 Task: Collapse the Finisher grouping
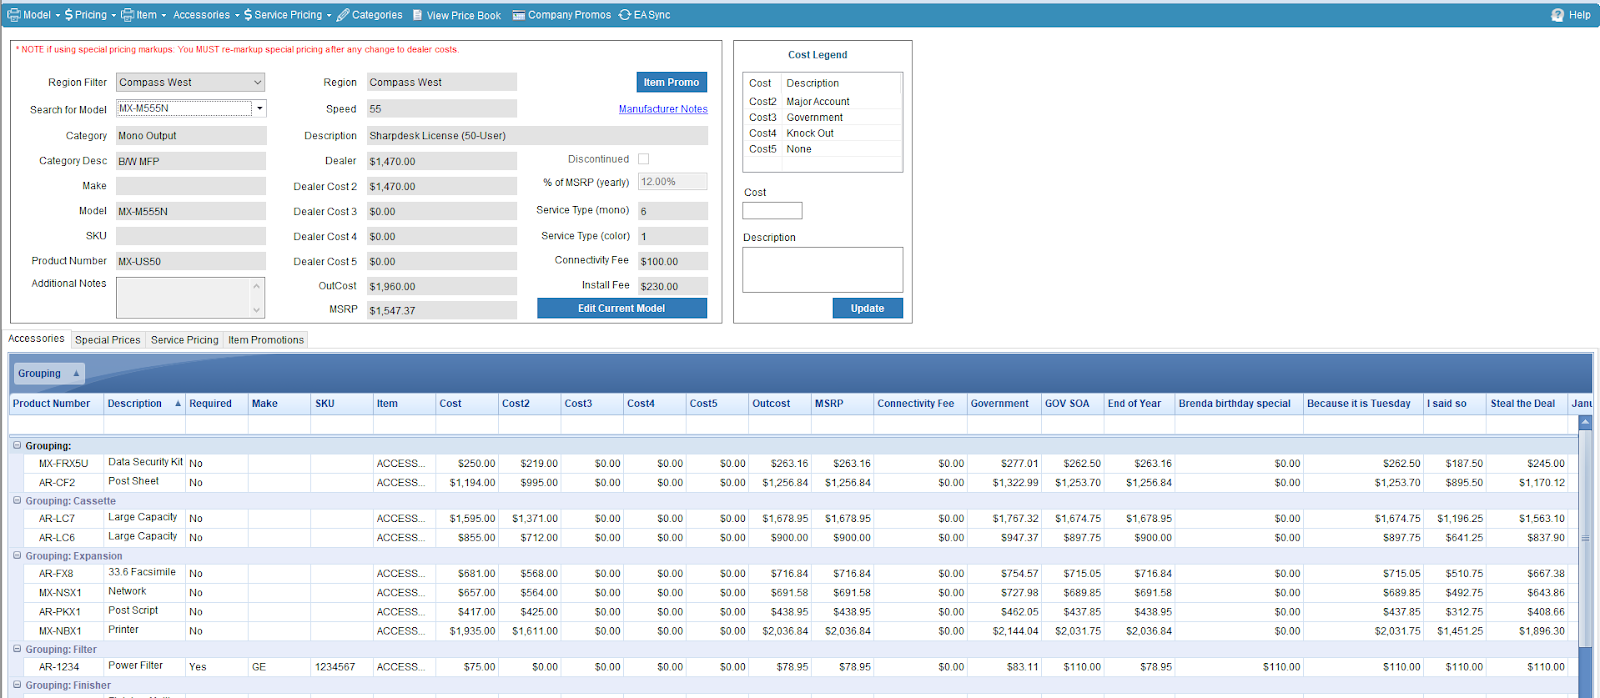17,684
